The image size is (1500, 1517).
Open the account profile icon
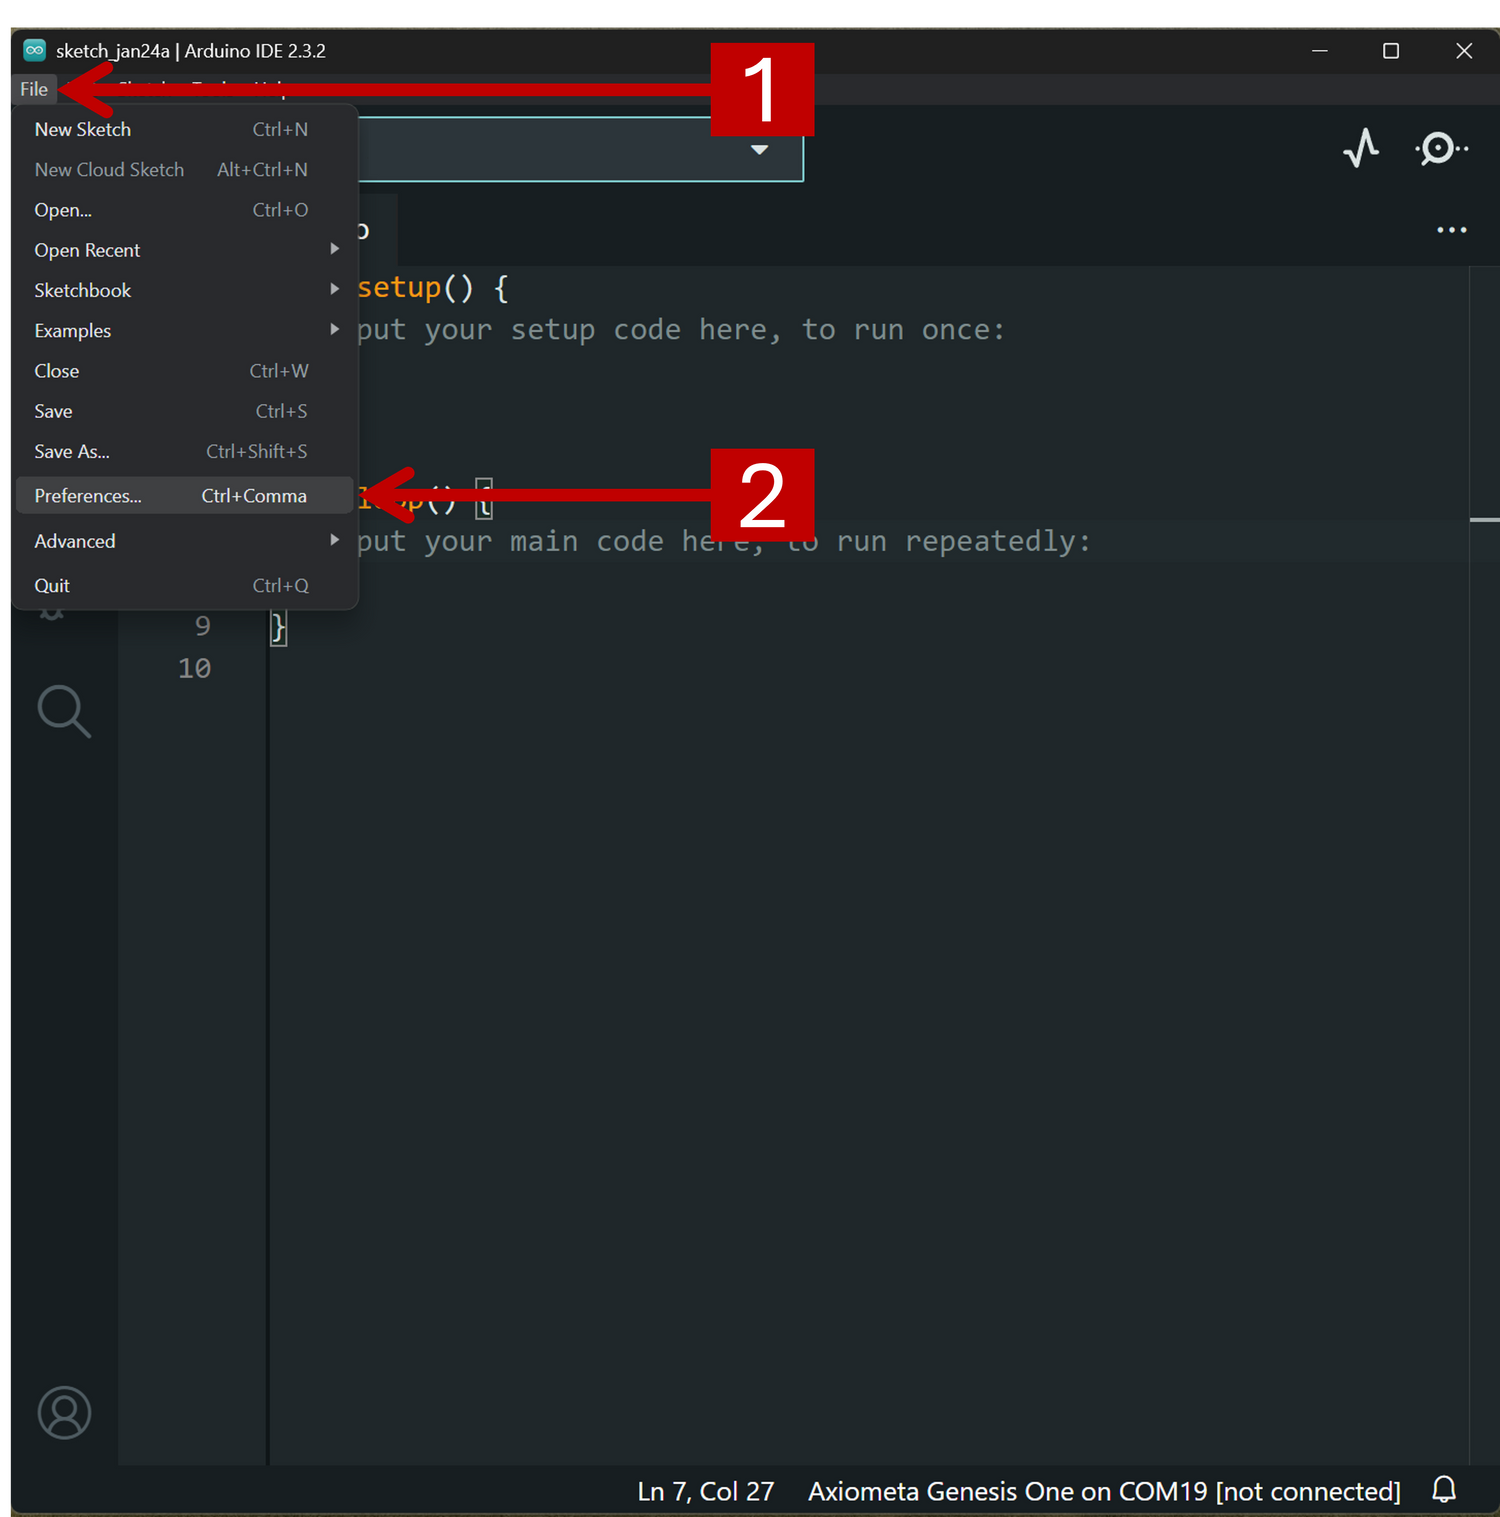pos(64,1412)
